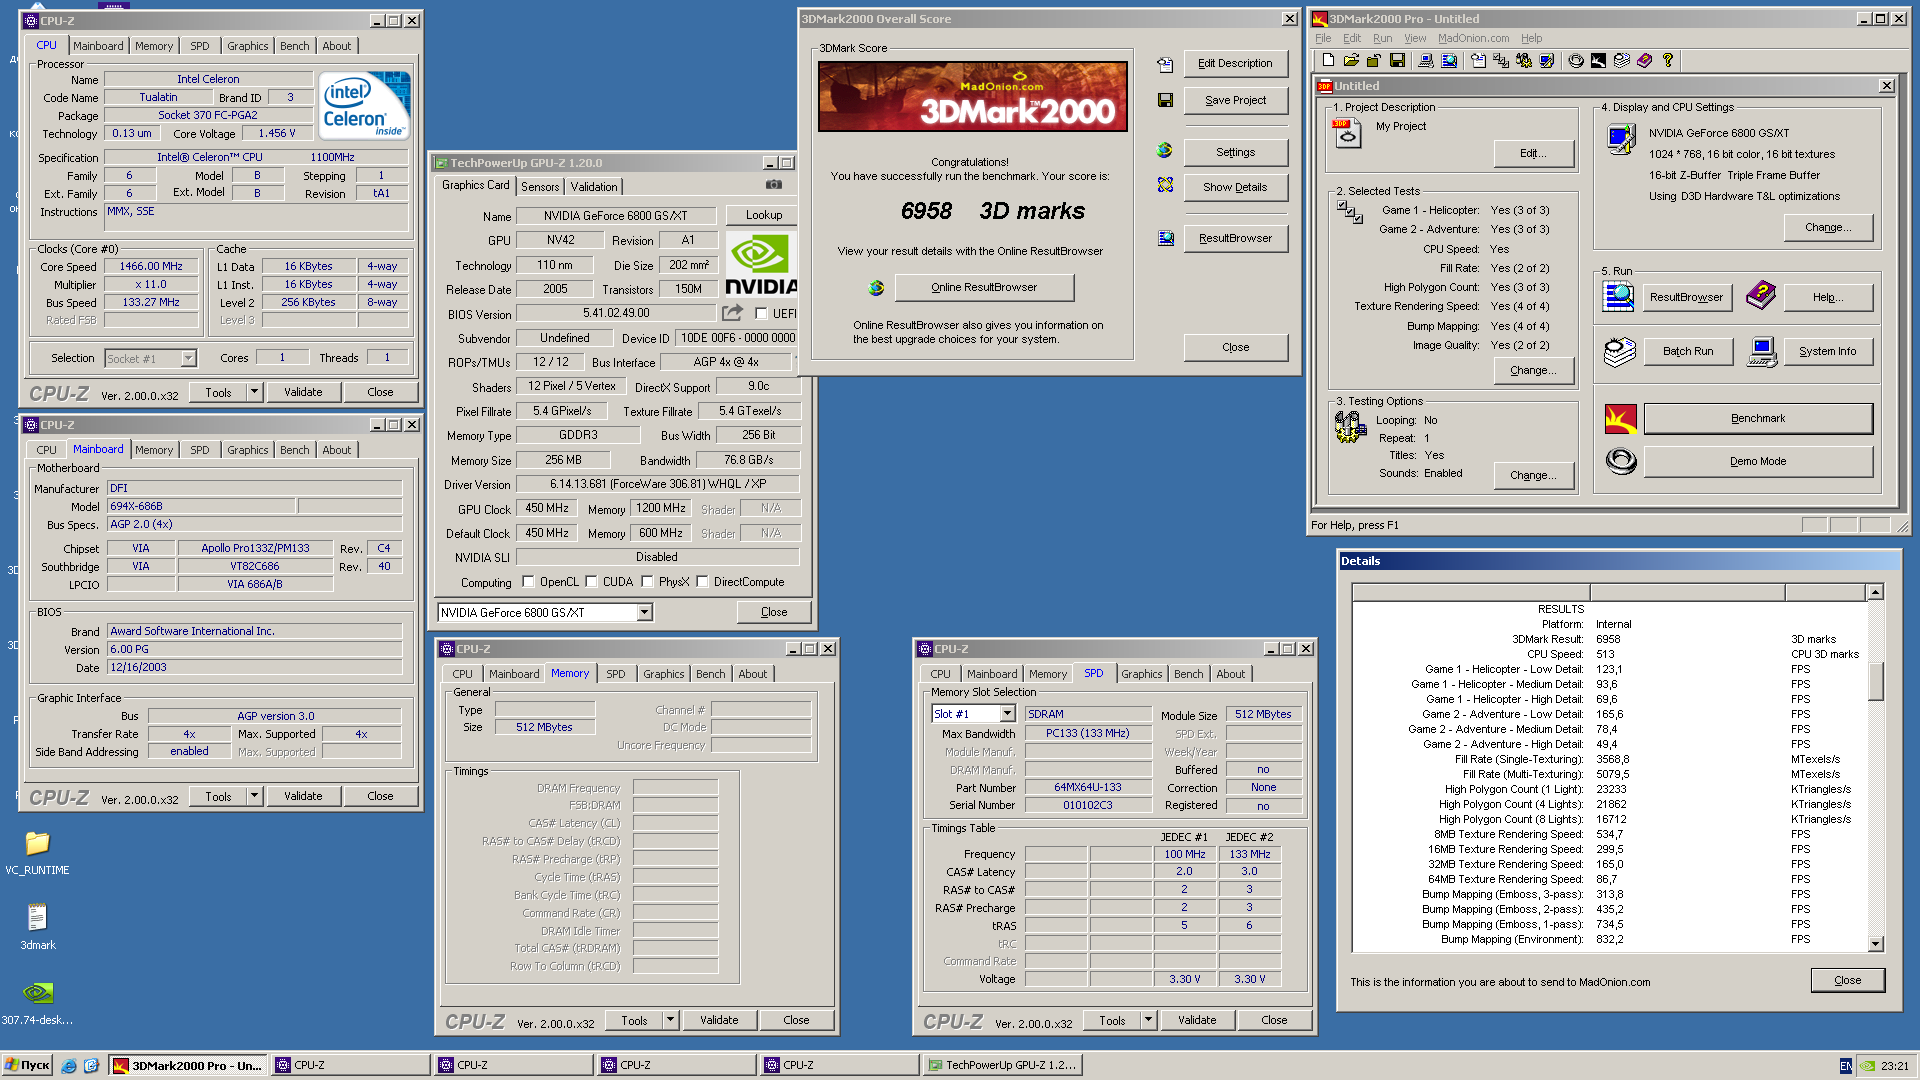The height and width of the screenshot is (1080, 1920).
Task: Click Change button under Selected Tests
Action: tap(1533, 370)
